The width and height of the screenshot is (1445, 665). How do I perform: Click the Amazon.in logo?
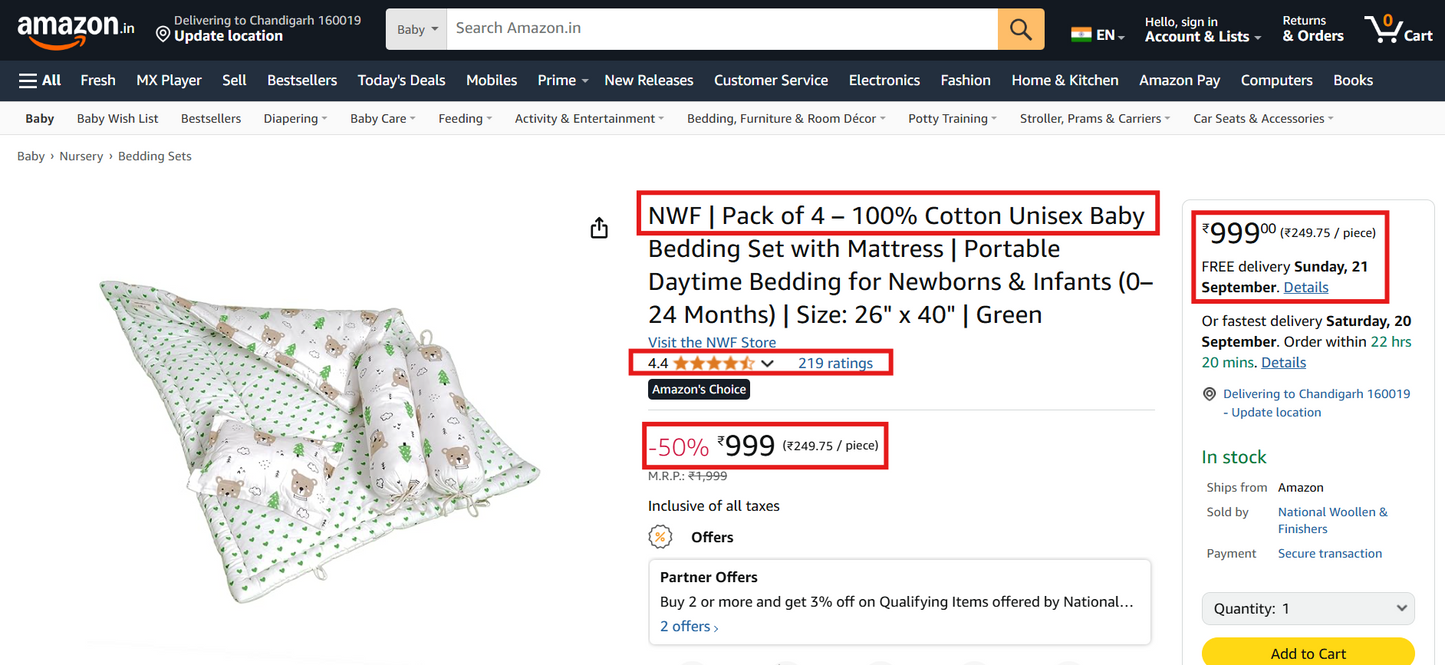pos(75,29)
